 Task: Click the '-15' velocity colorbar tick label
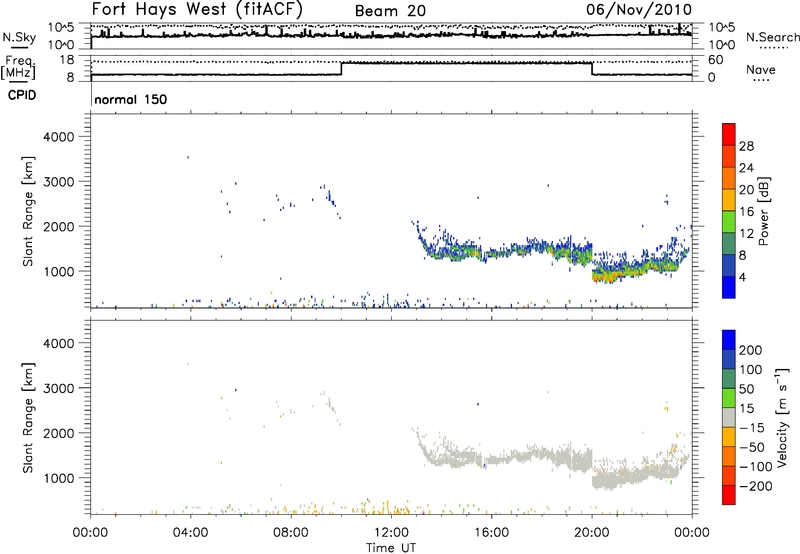click(752, 428)
